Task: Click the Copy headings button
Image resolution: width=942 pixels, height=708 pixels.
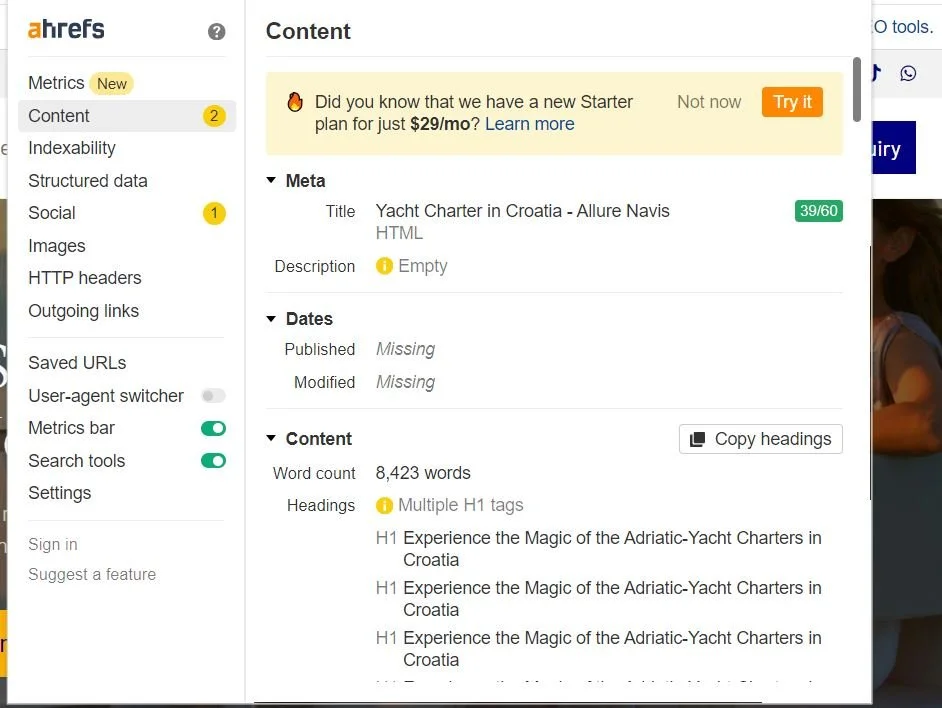Action: [761, 439]
